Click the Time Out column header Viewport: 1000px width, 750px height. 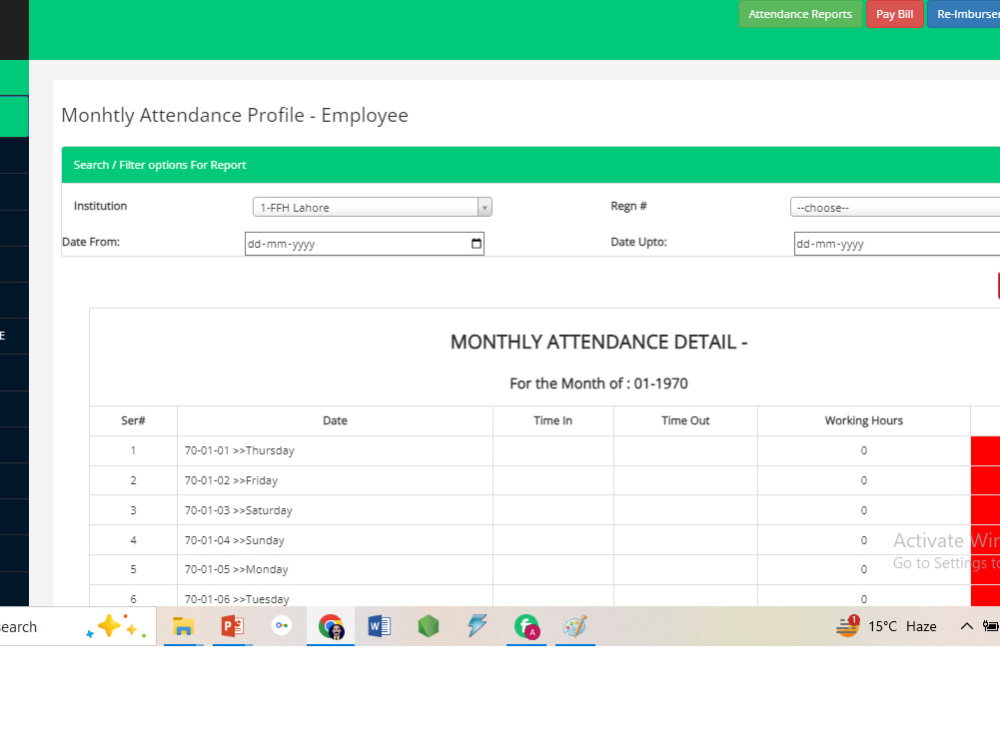pos(686,421)
